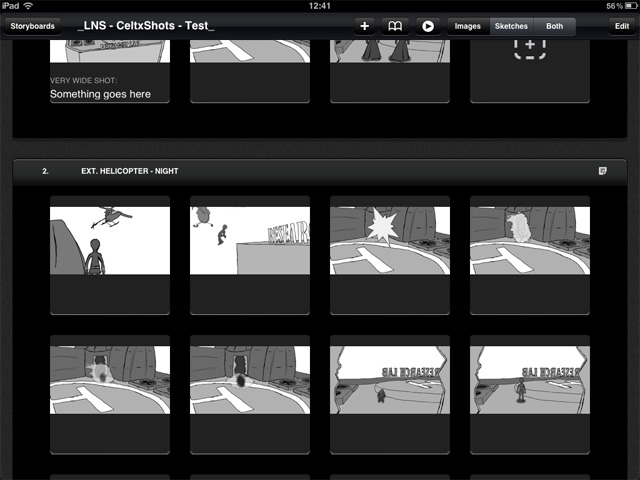Viewport: 640px width, 480px height.
Task: Switch to Both view
Action: click(x=554, y=26)
